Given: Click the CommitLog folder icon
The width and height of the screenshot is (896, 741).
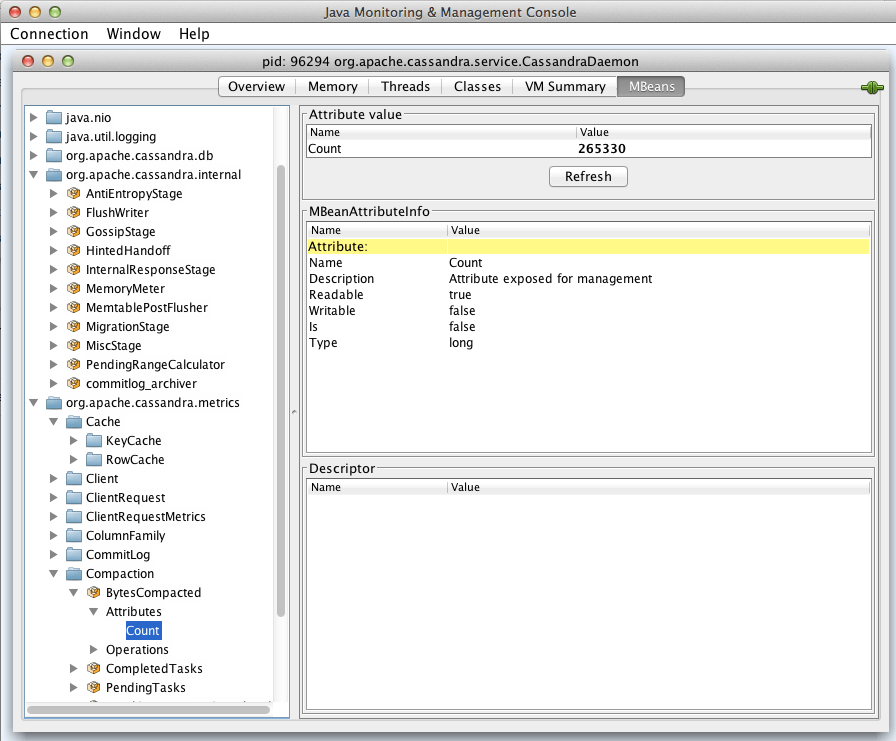Looking at the screenshot, I should pos(73,554).
